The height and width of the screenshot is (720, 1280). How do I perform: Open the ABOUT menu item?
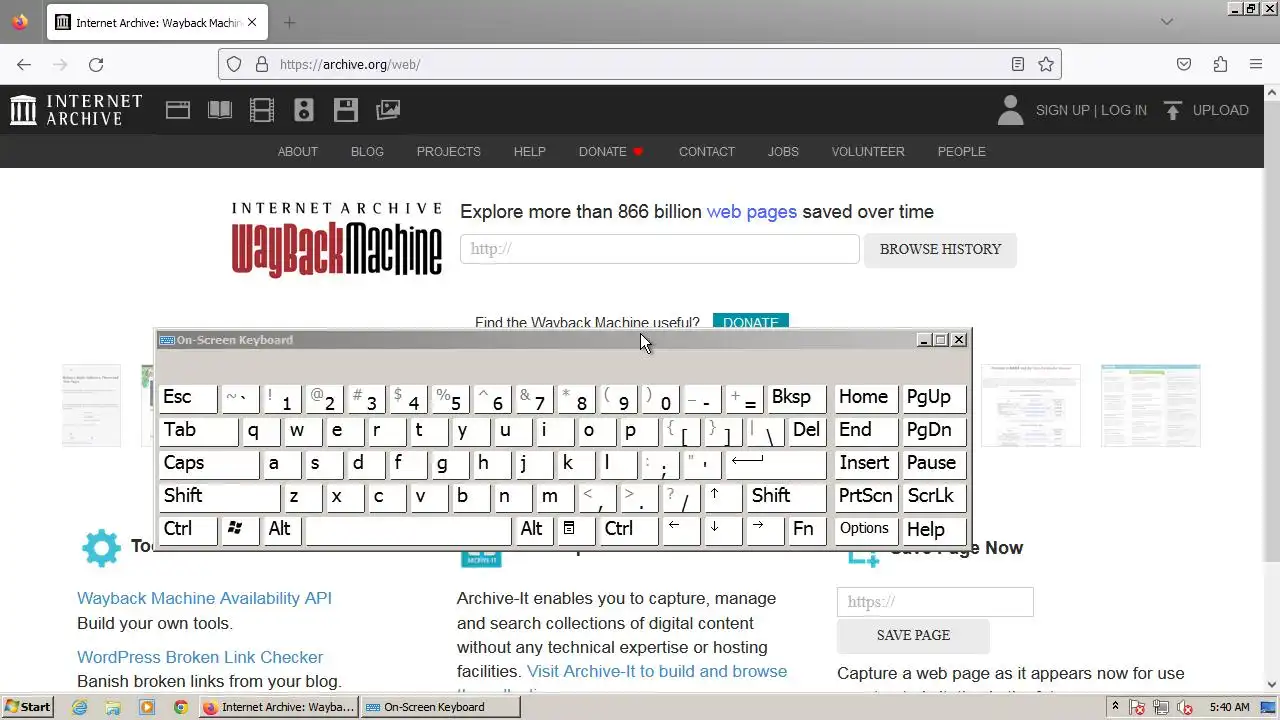(x=298, y=152)
